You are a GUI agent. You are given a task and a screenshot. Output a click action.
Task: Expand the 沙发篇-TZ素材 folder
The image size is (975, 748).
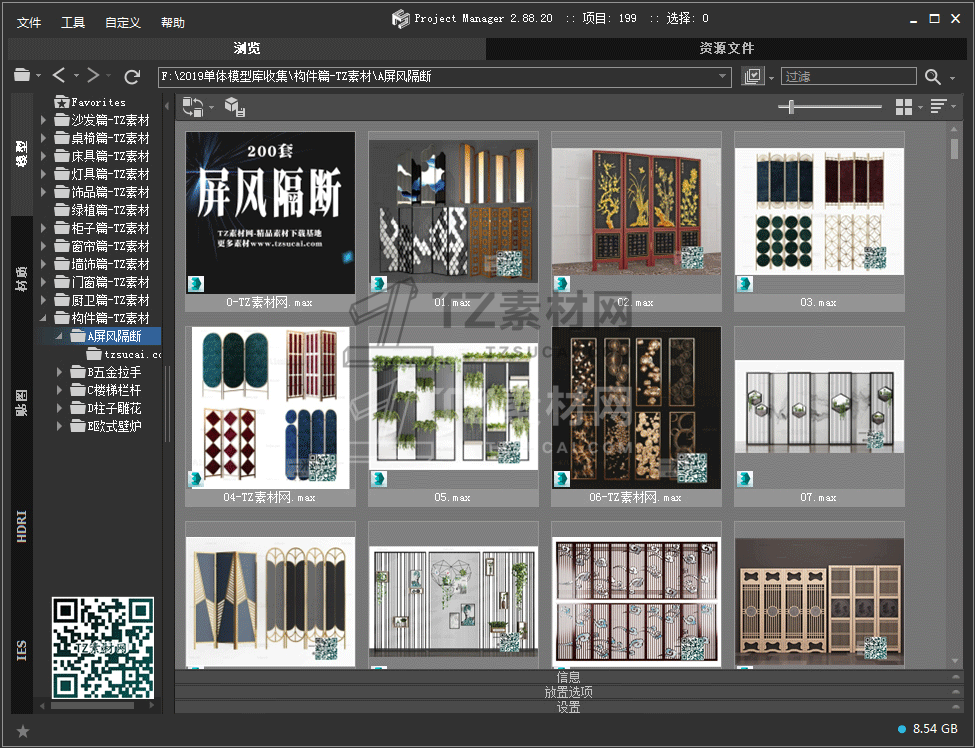click(44, 120)
